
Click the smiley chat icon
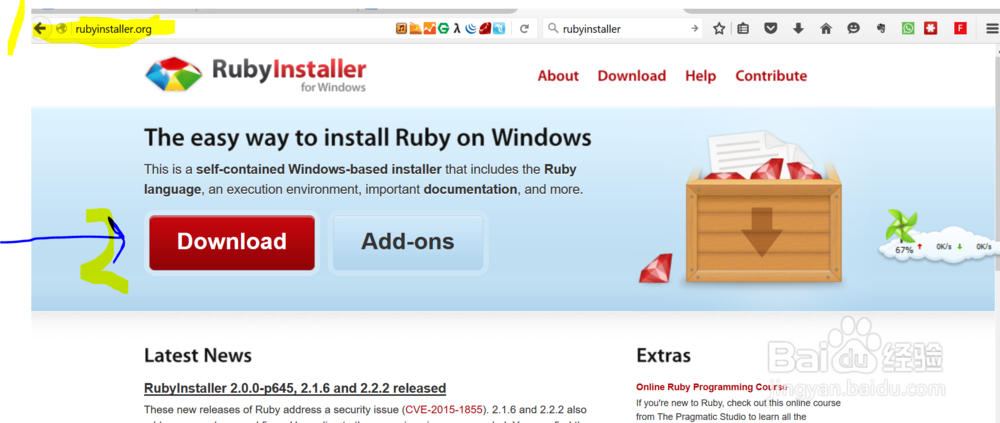pos(853,29)
